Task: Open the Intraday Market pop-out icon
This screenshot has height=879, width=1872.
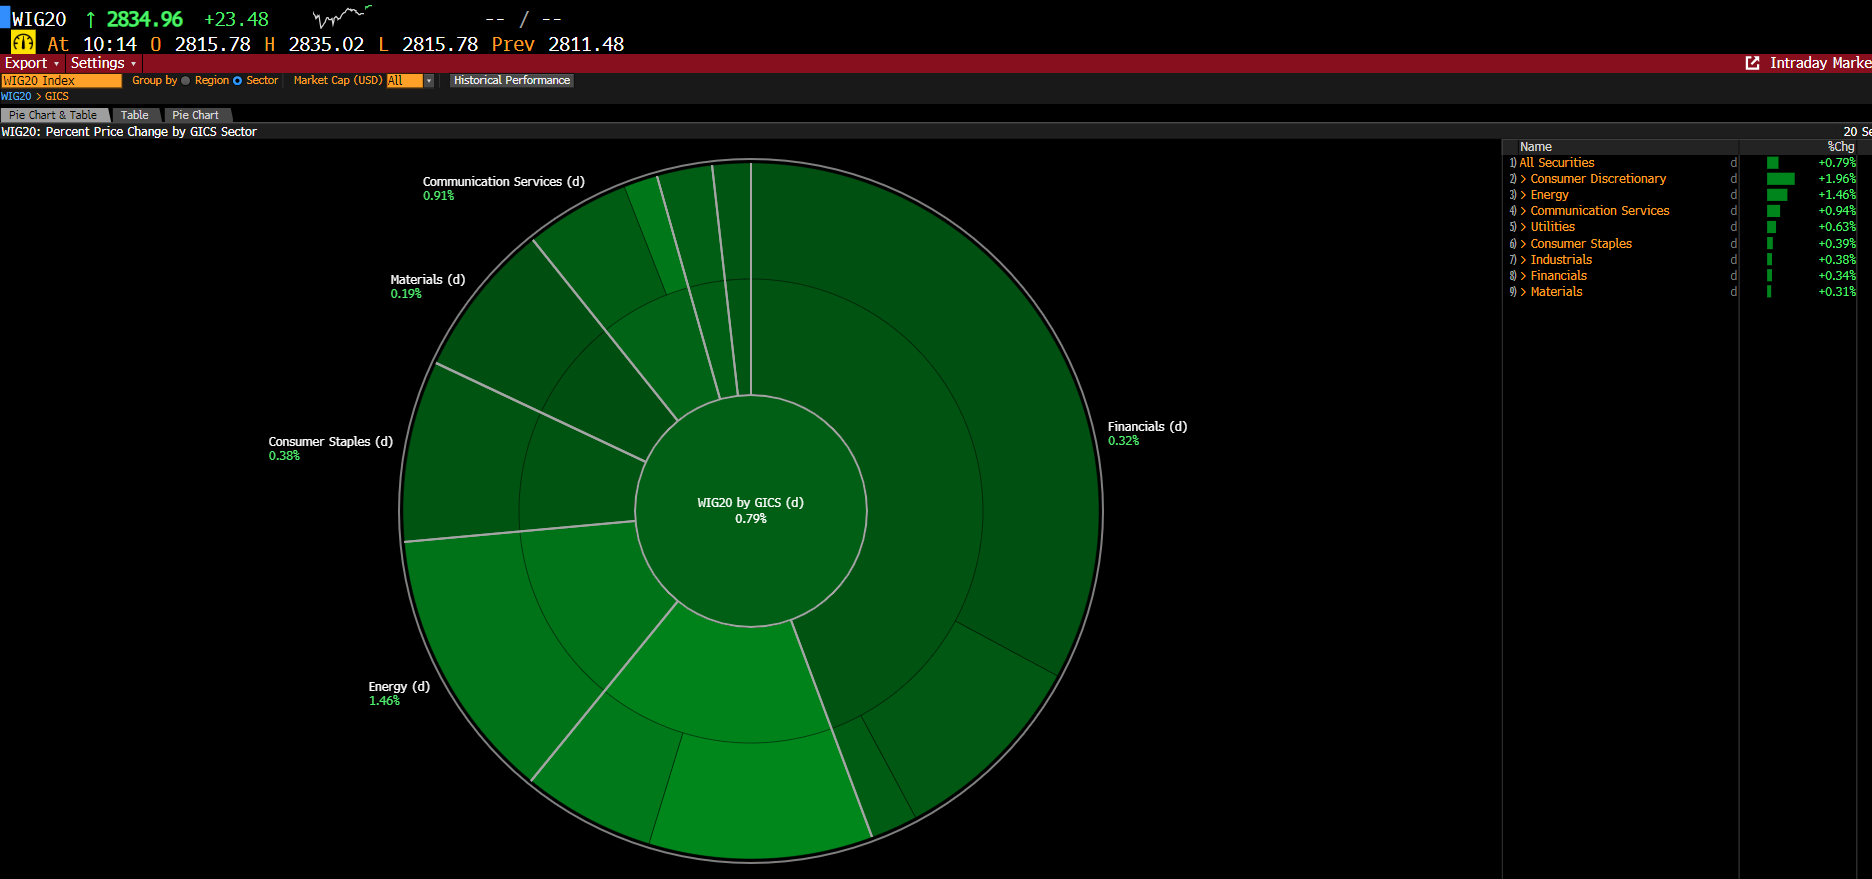Action: pyautogui.click(x=1752, y=63)
